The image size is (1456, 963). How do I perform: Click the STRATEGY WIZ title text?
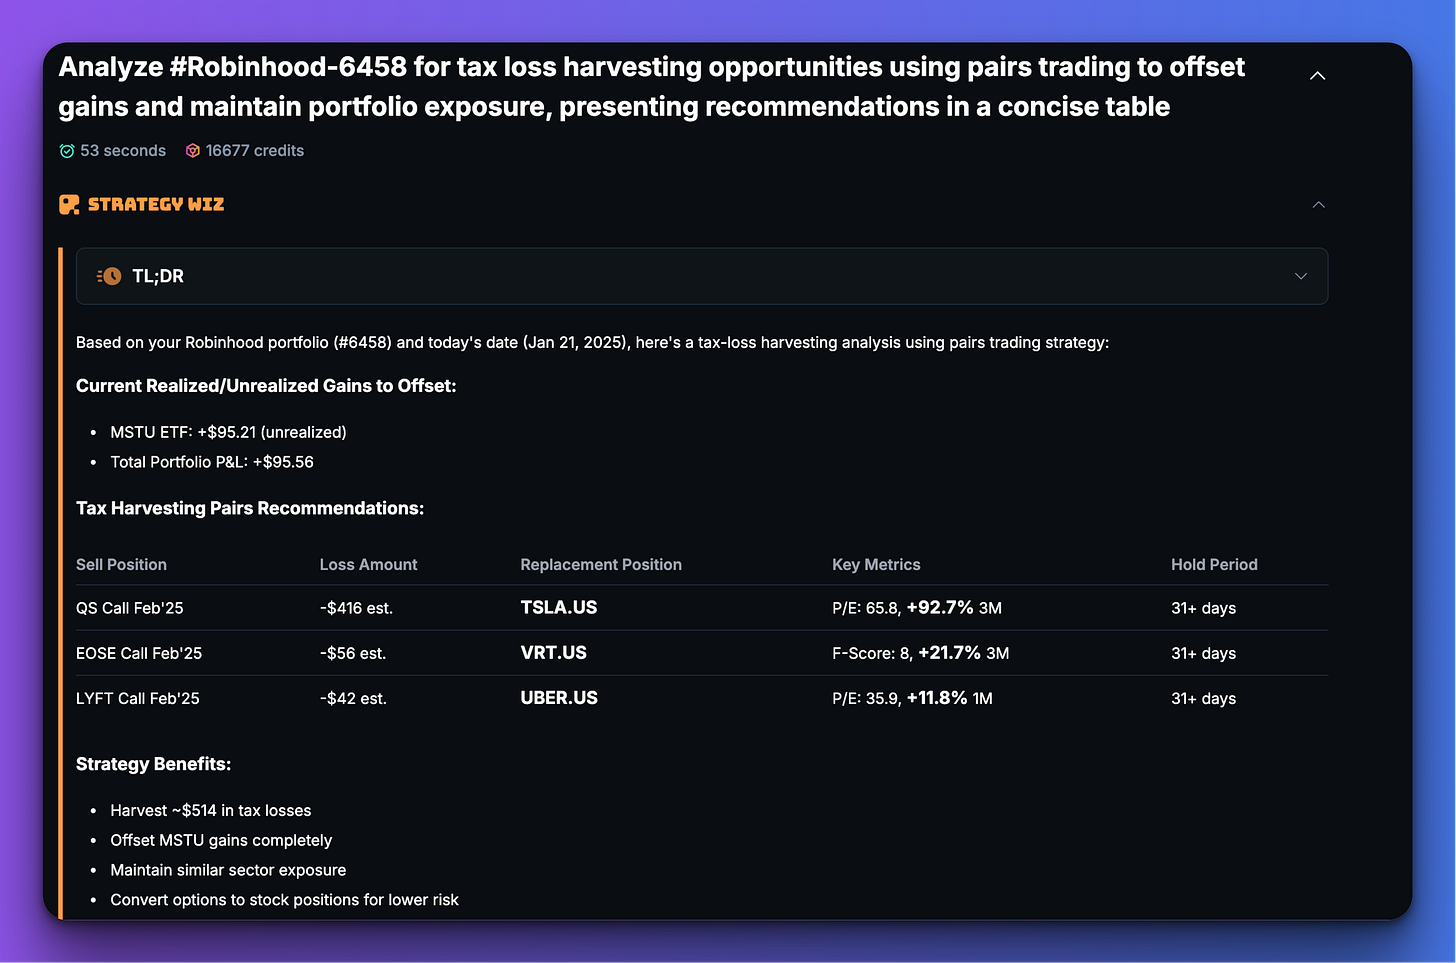point(156,204)
